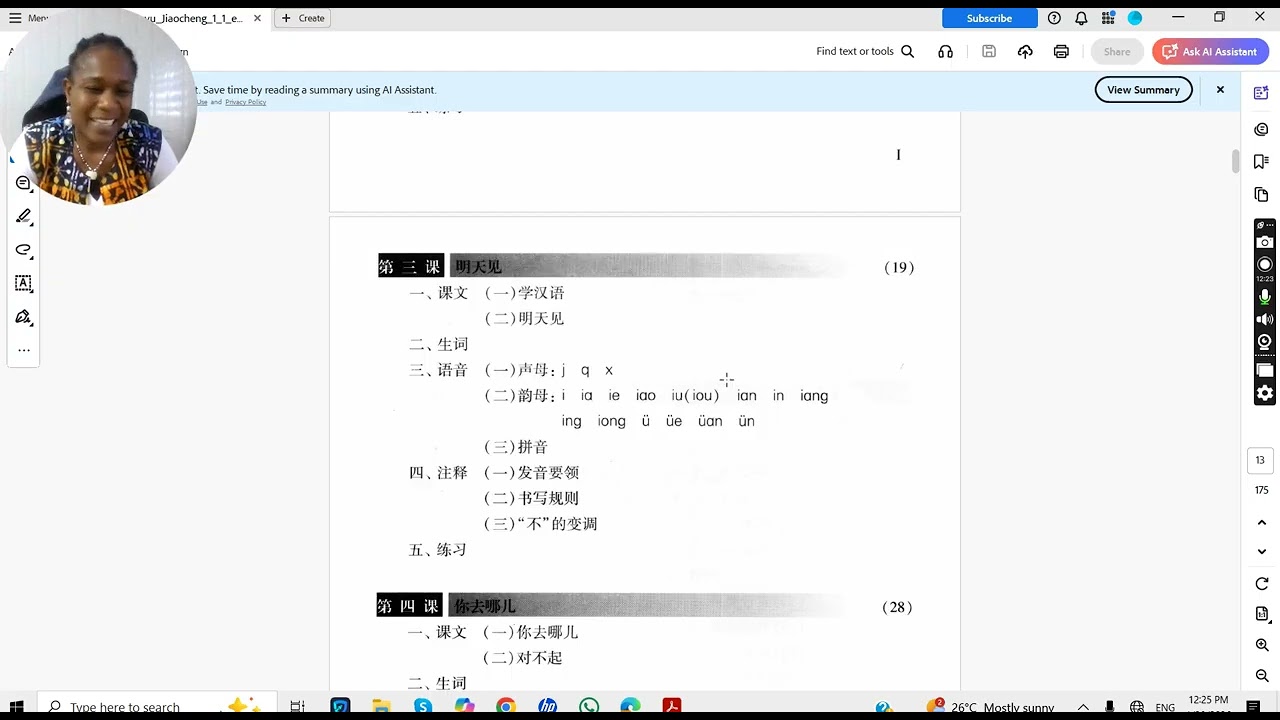Select the comment tool in left toolbar
The image size is (1280, 720).
(x=24, y=183)
